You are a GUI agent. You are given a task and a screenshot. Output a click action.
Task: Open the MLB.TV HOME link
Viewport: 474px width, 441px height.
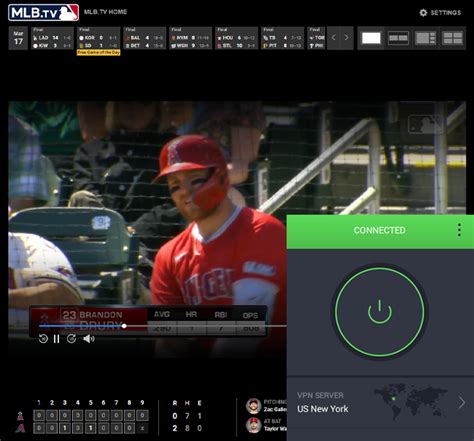(x=105, y=12)
